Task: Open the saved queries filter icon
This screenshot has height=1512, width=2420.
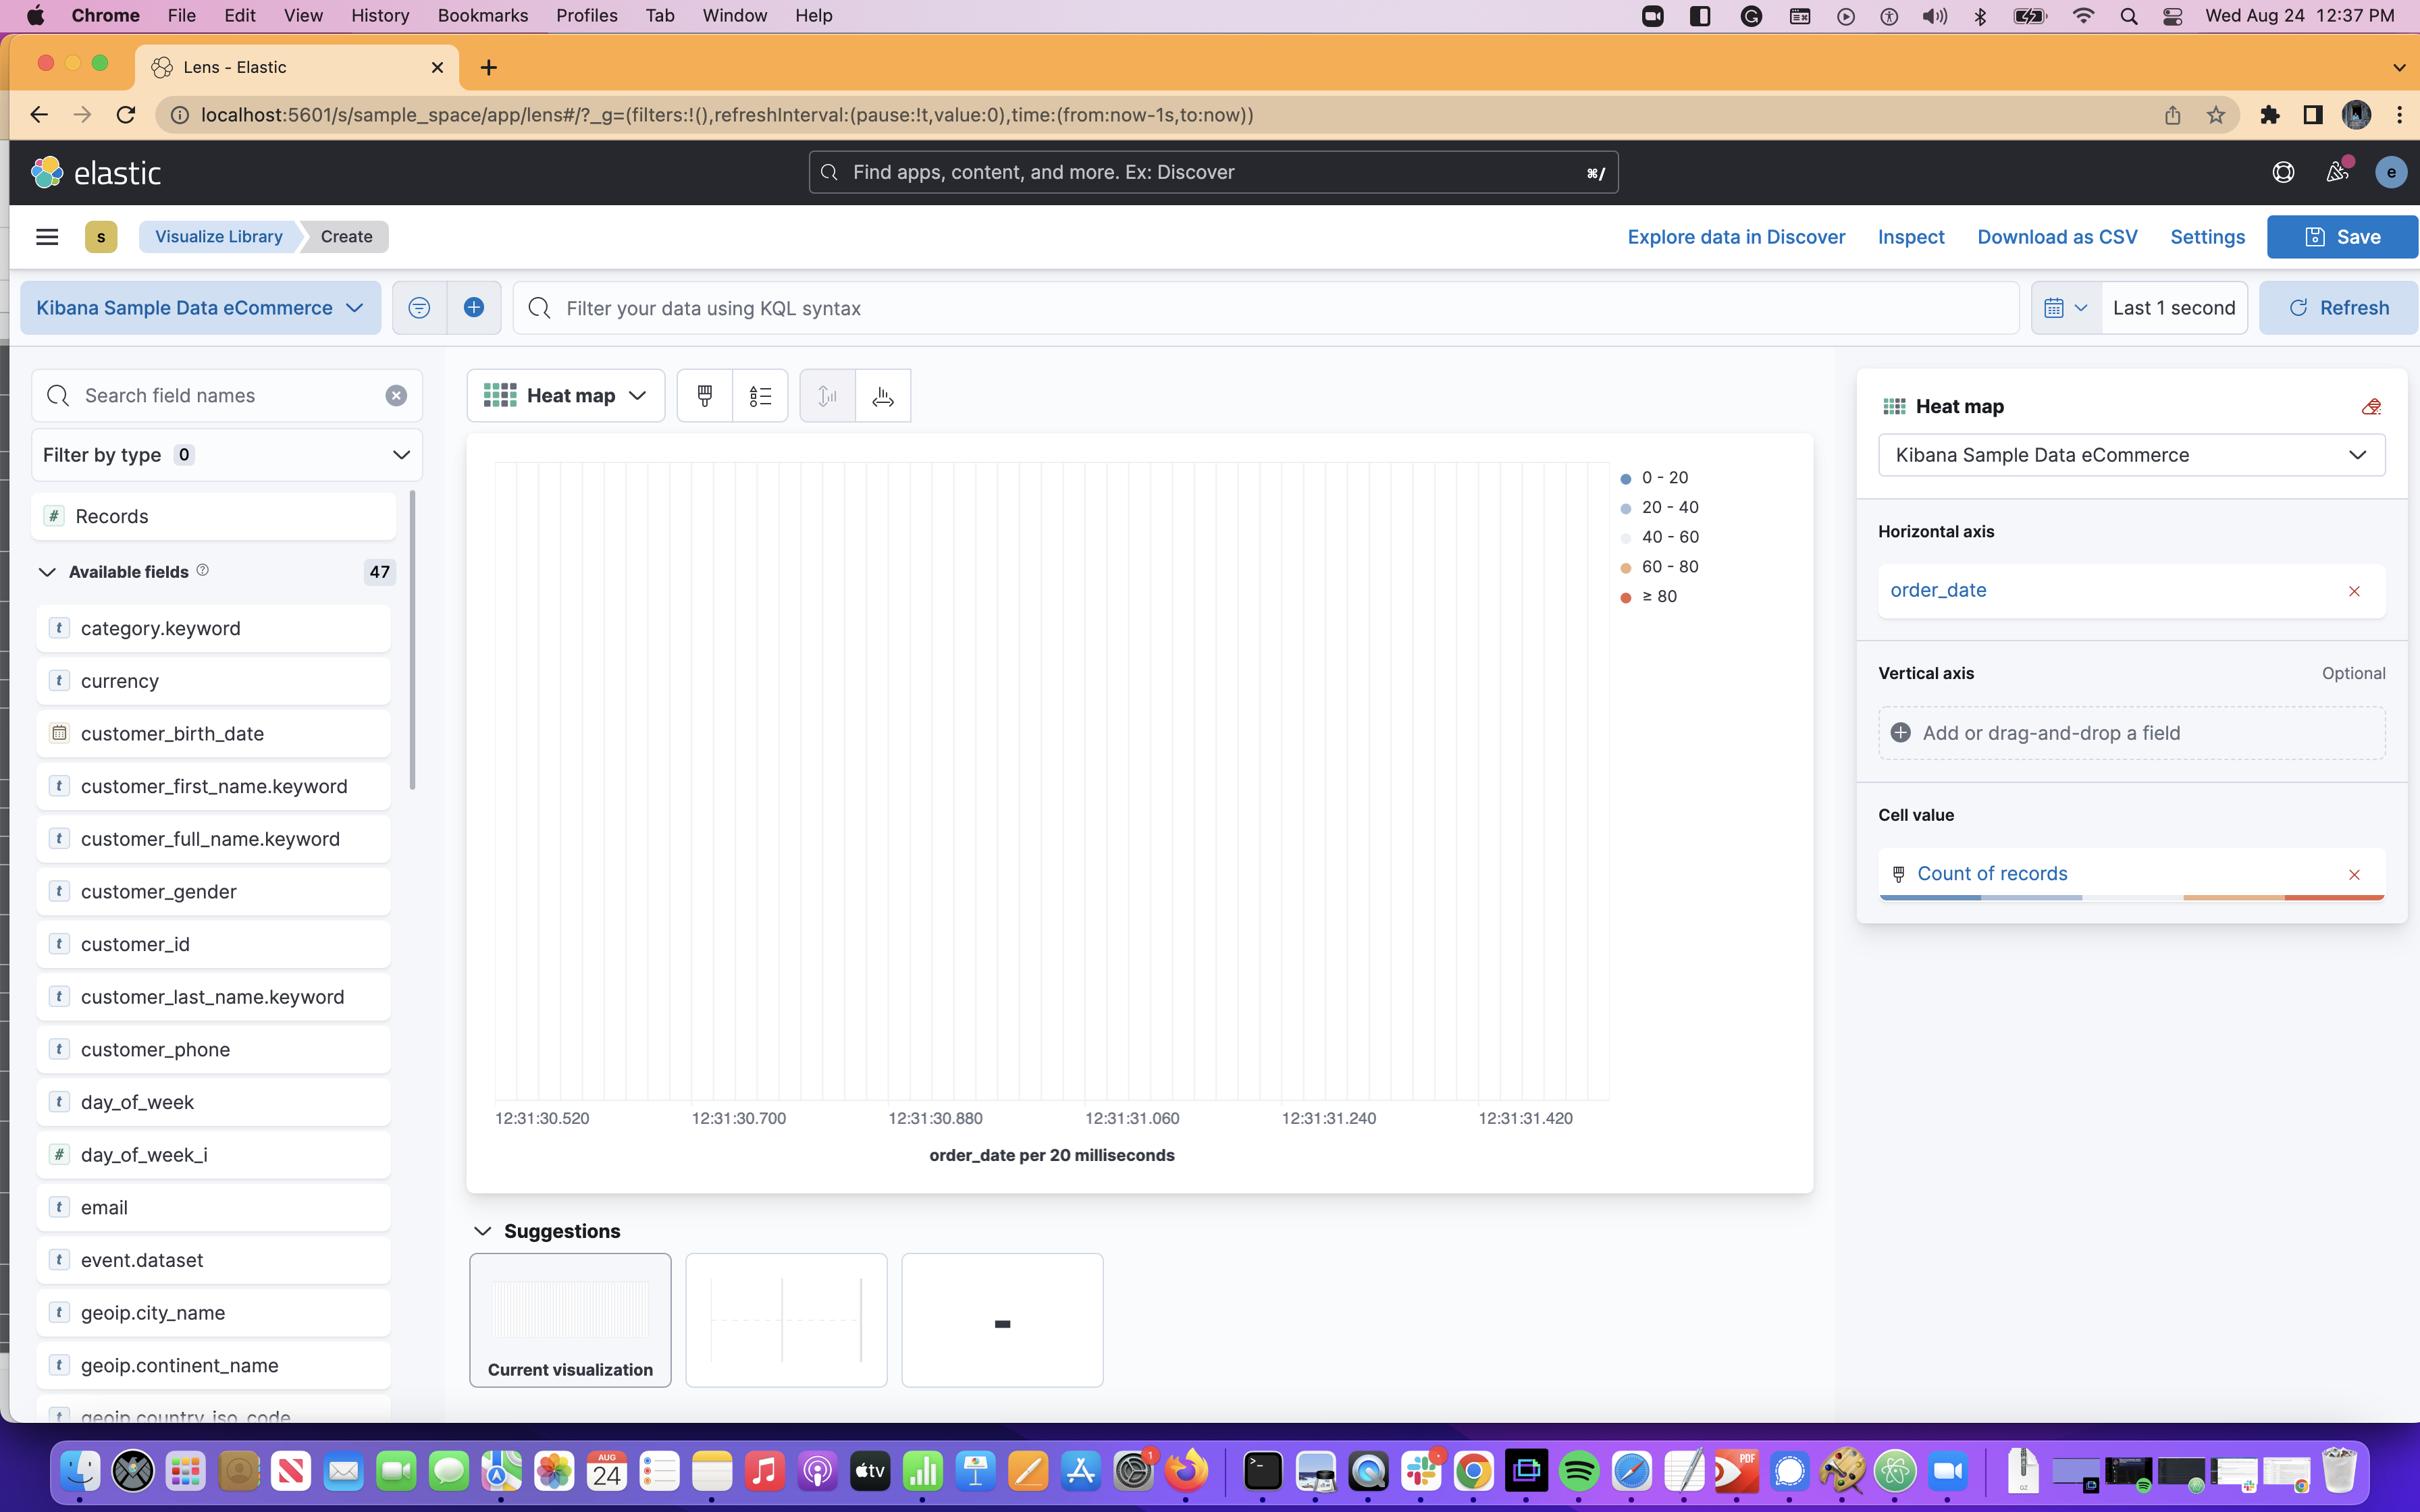Action: point(419,308)
